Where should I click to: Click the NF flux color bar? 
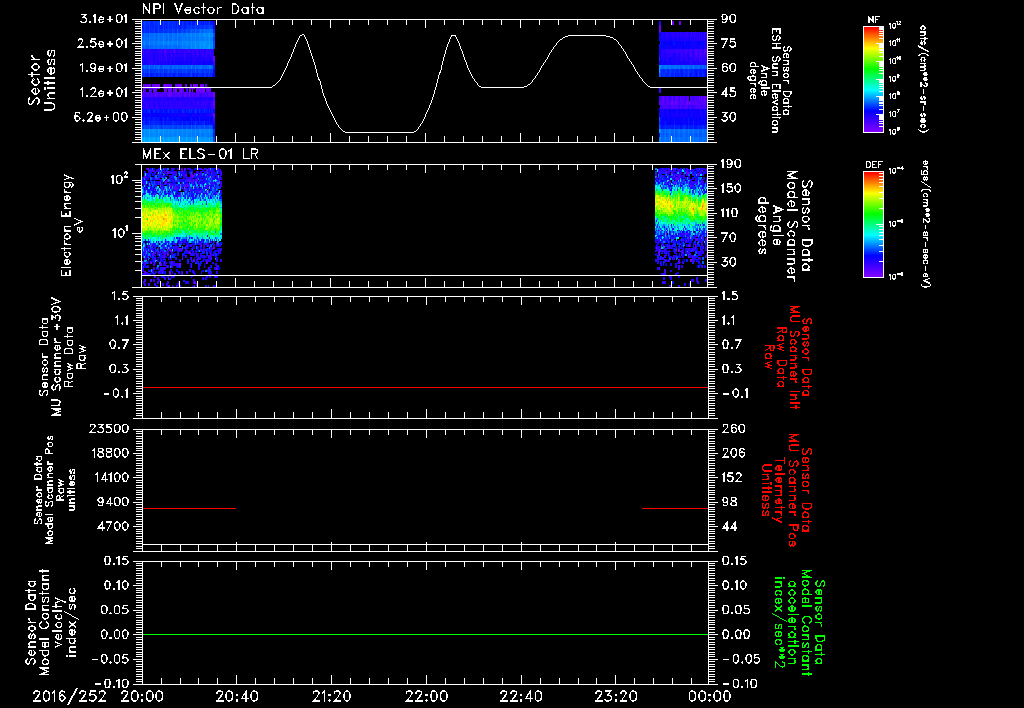pyautogui.click(x=874, y=78)
